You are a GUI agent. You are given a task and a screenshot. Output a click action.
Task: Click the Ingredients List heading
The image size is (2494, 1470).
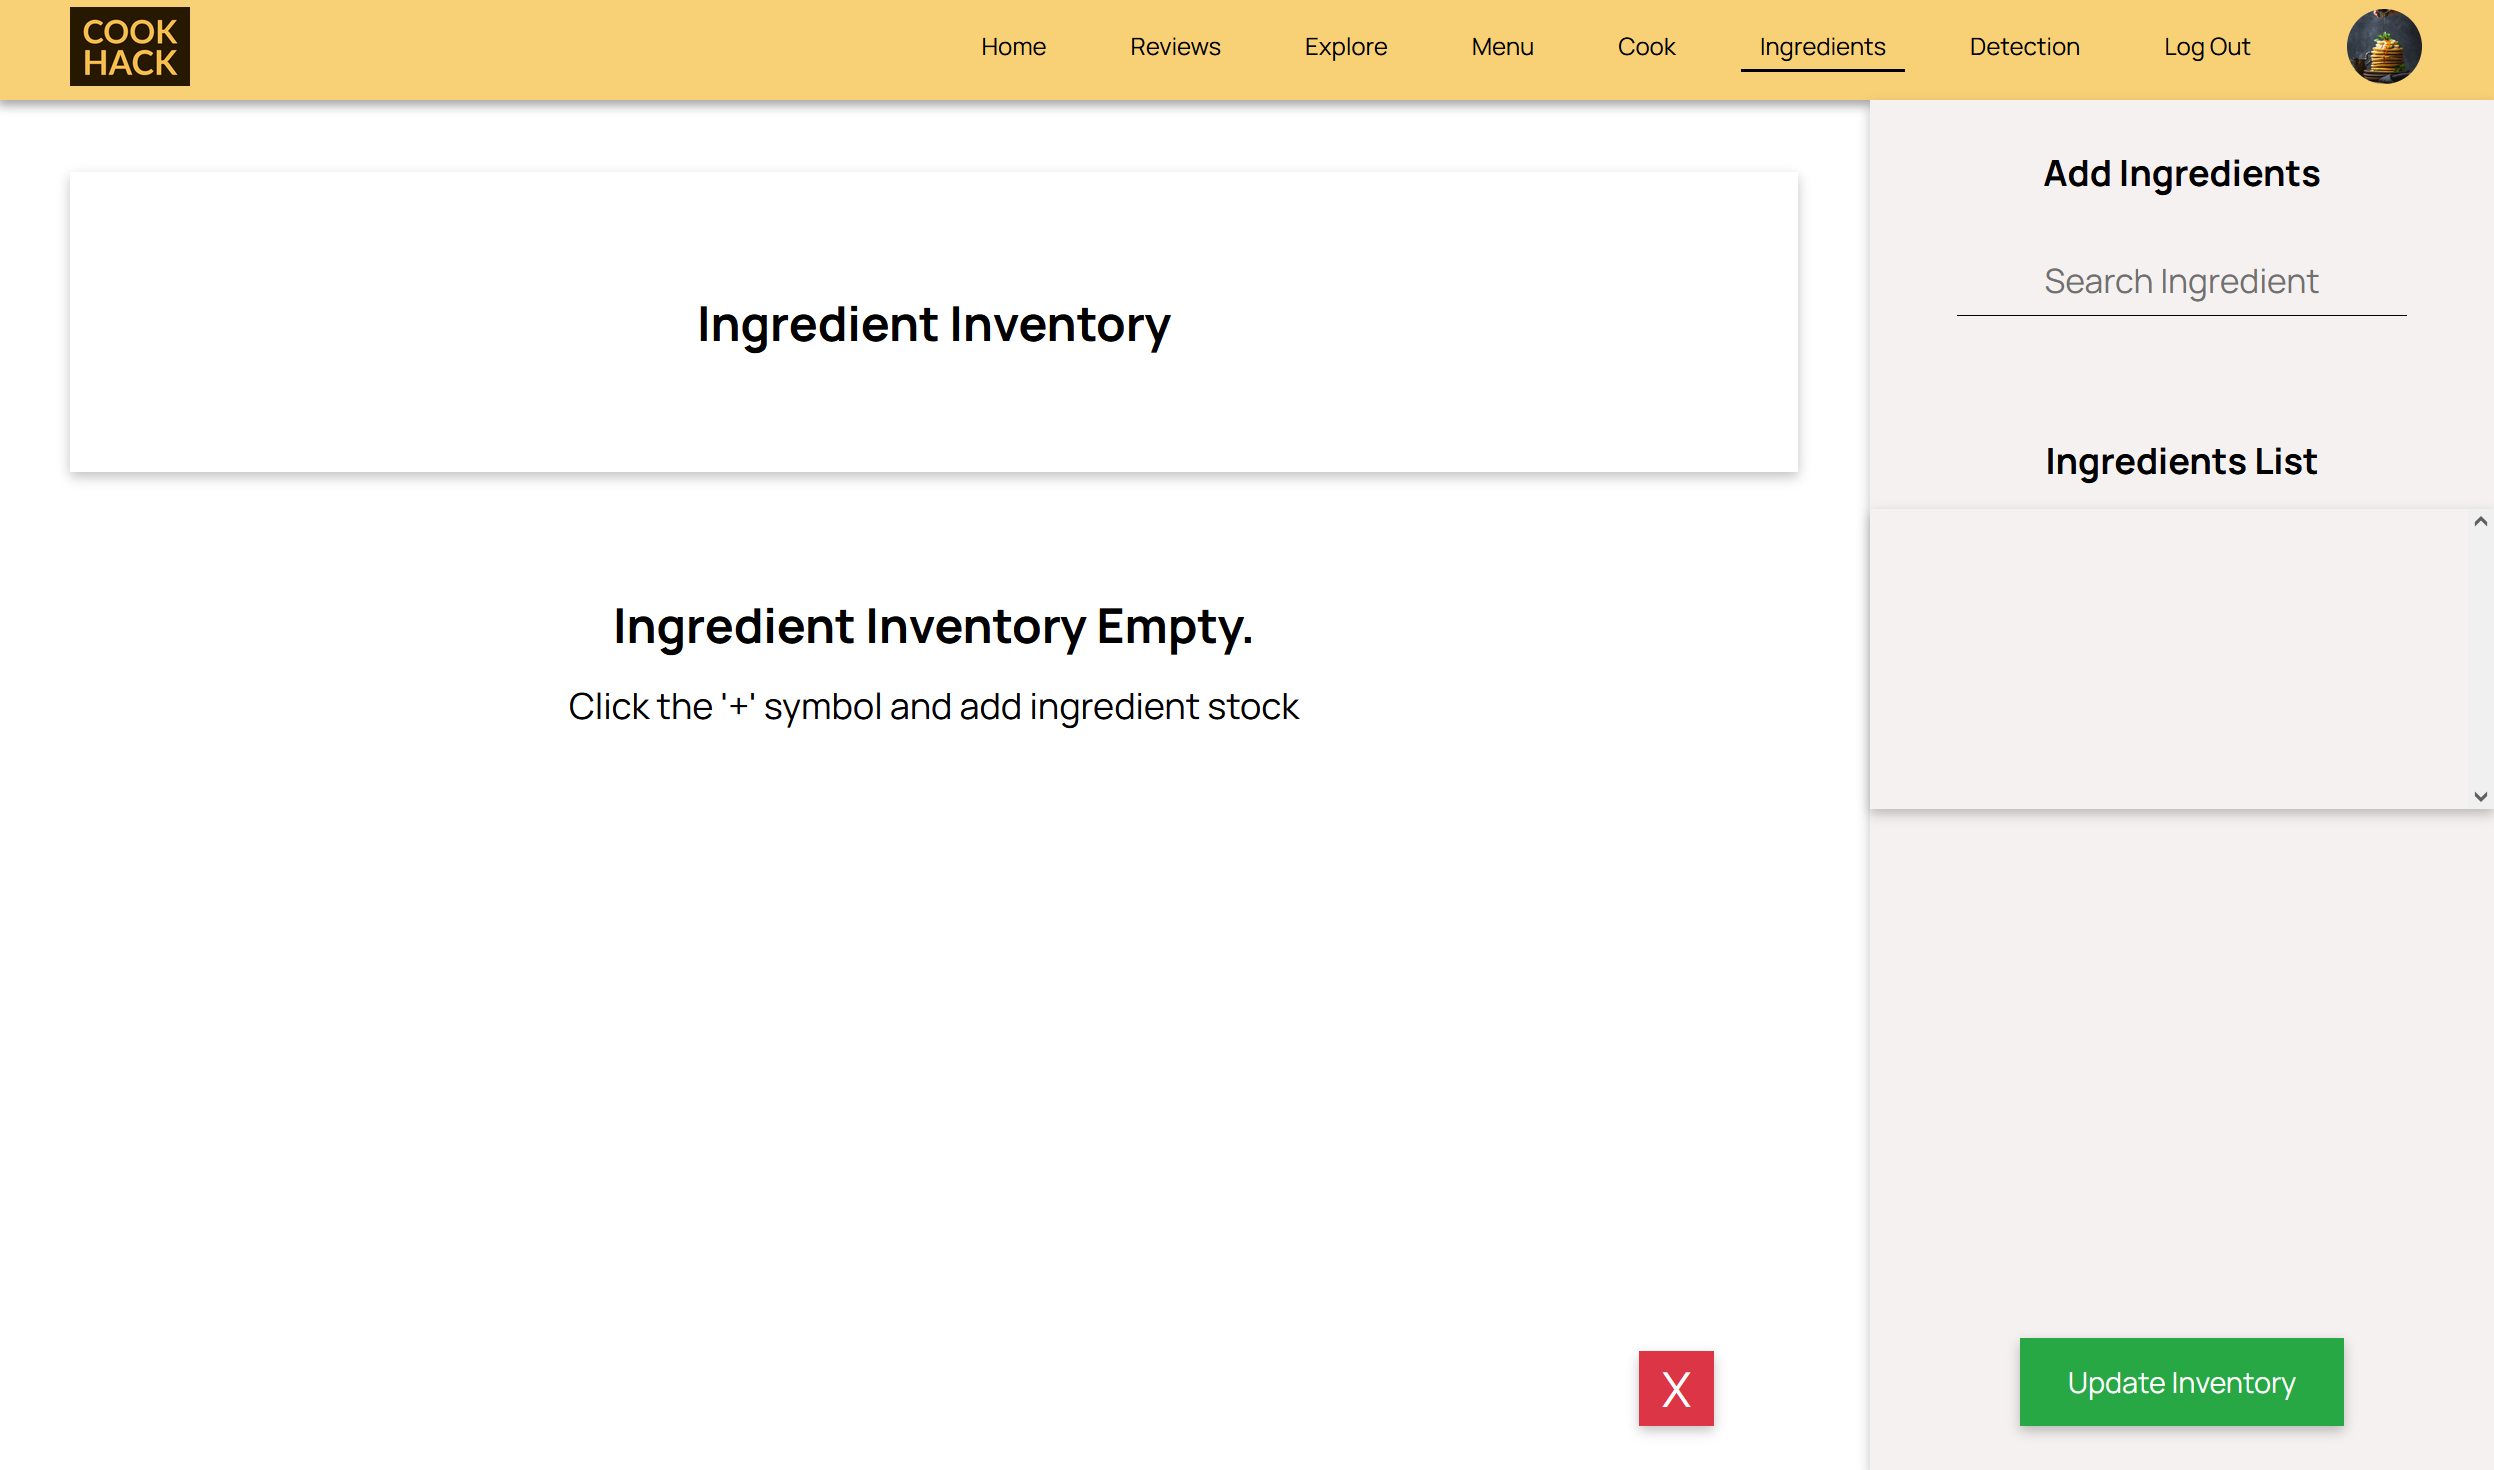[x=2181, y=462]
